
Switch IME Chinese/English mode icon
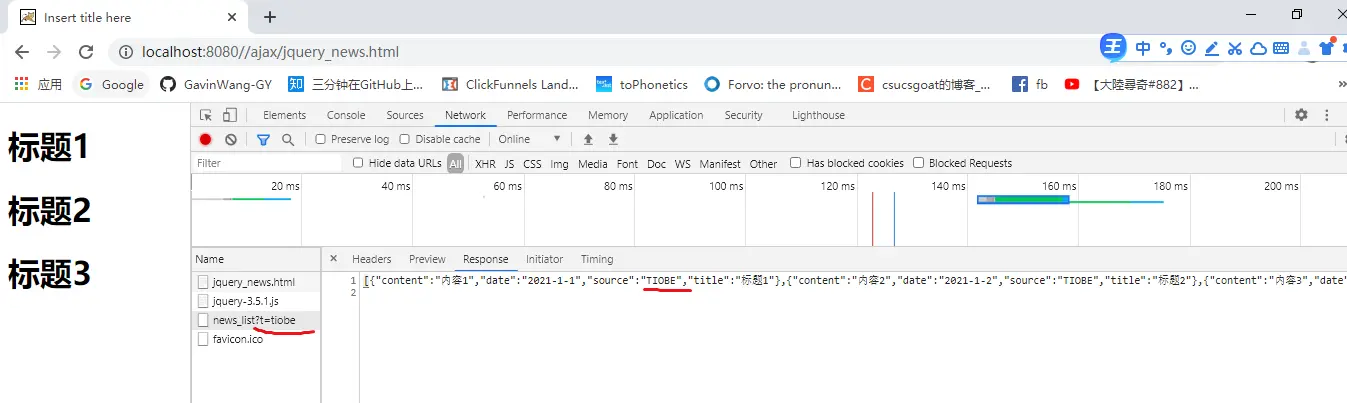tap(1143, 47)
